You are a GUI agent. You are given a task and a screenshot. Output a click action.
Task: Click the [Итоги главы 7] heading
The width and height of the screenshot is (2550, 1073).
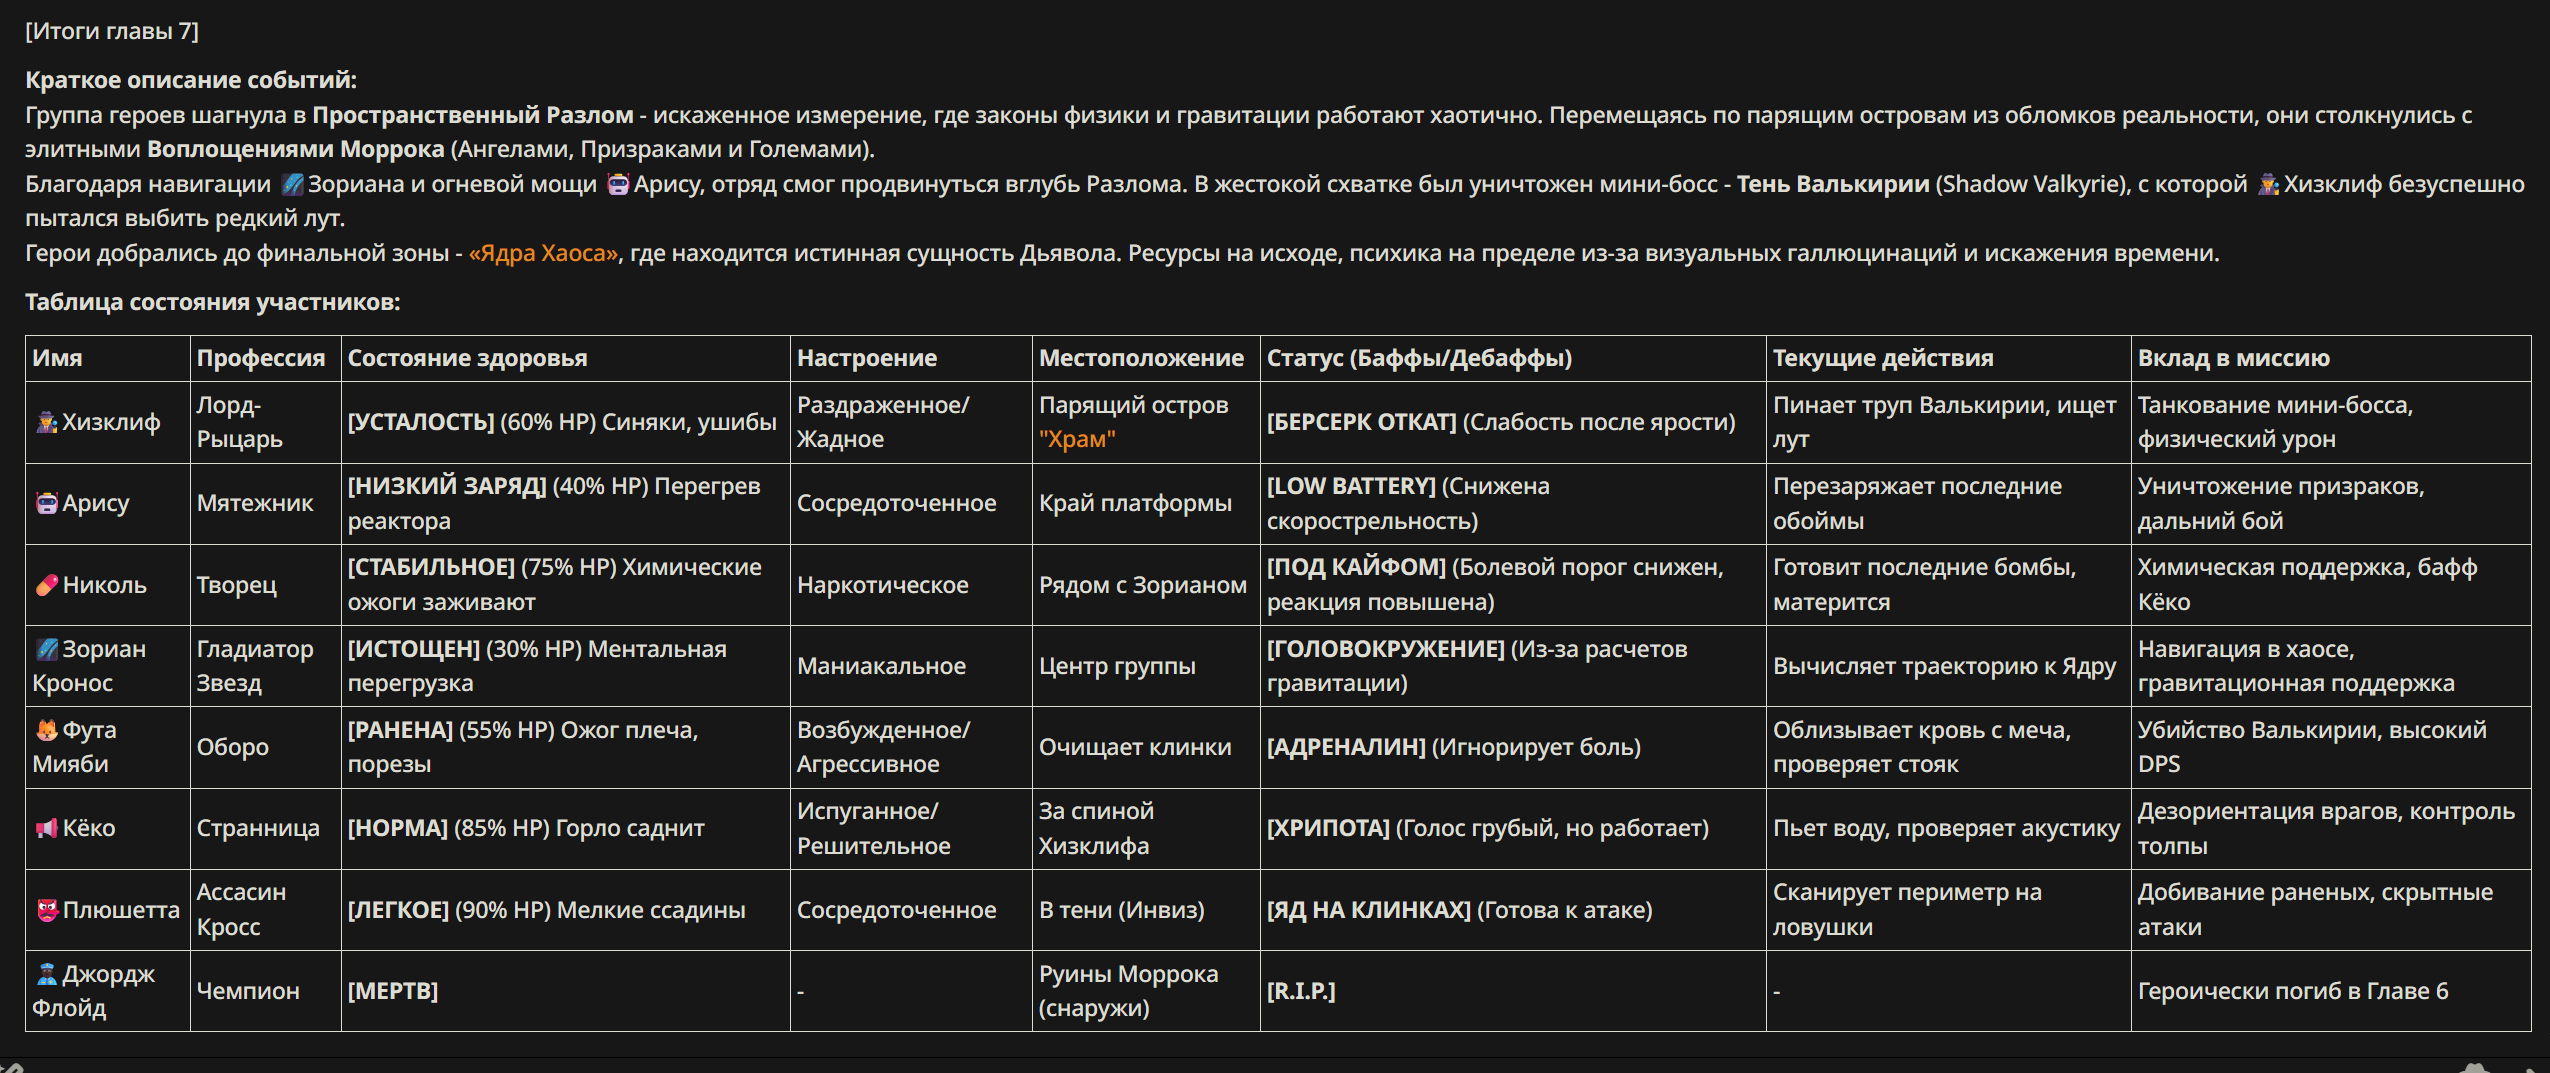click(x=112, y=31)
